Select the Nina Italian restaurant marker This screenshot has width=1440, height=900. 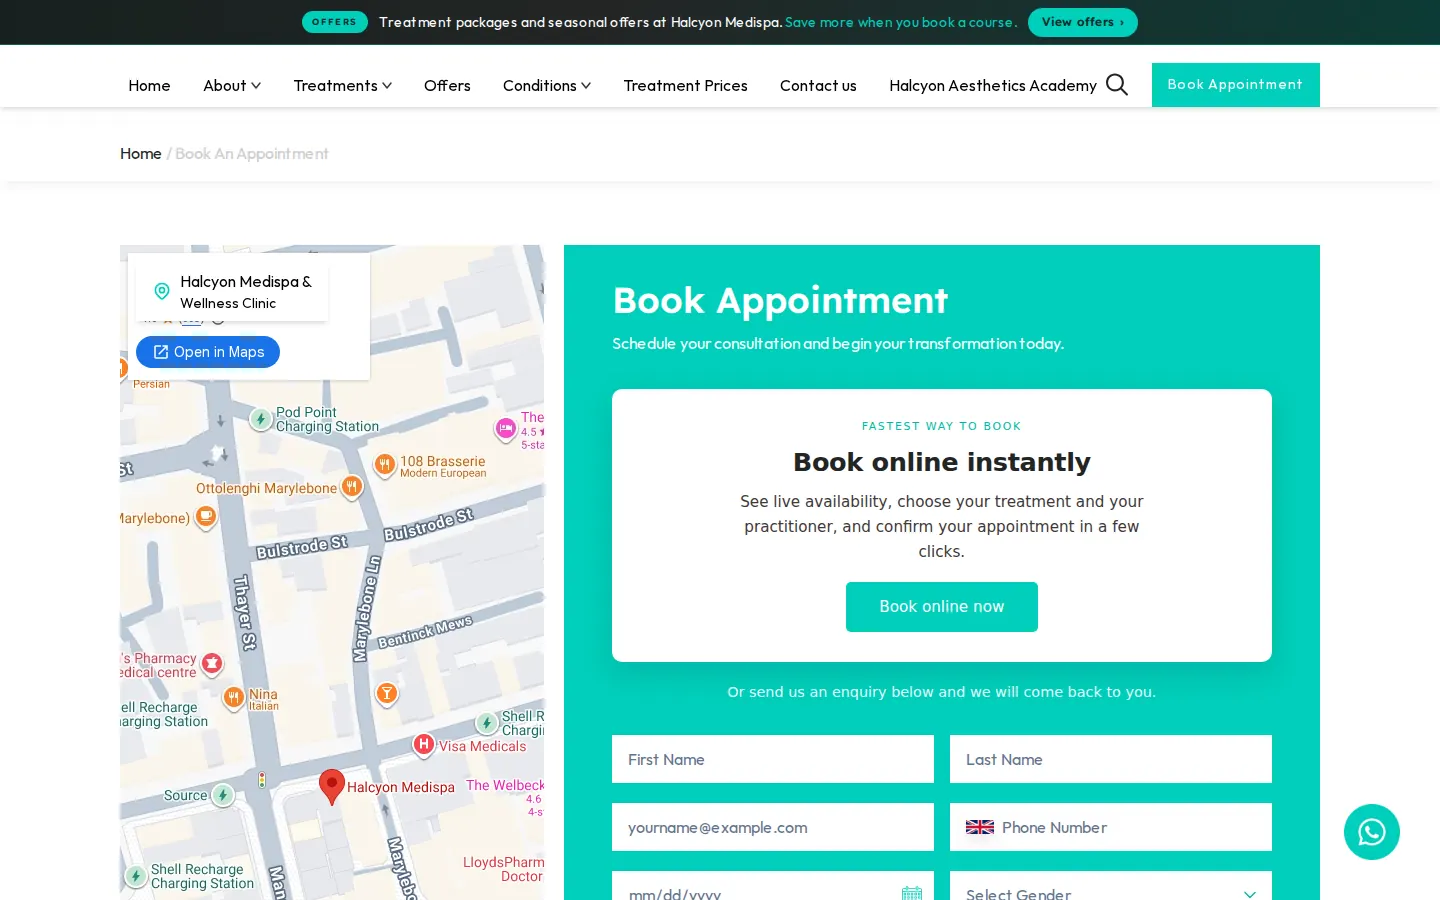pyautogui.click(x=234, y=697)
